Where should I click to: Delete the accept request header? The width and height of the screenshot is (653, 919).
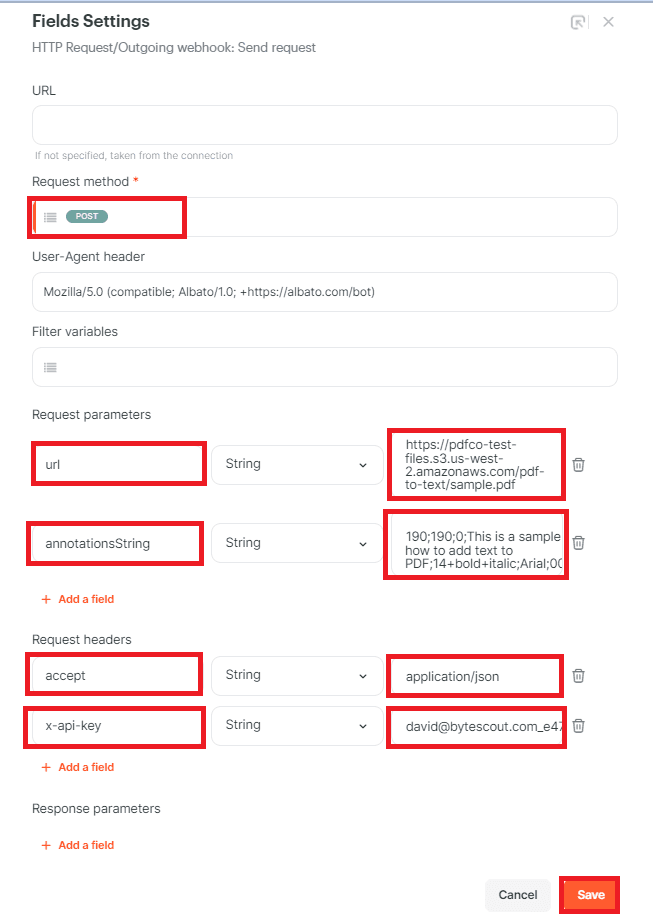577,675
